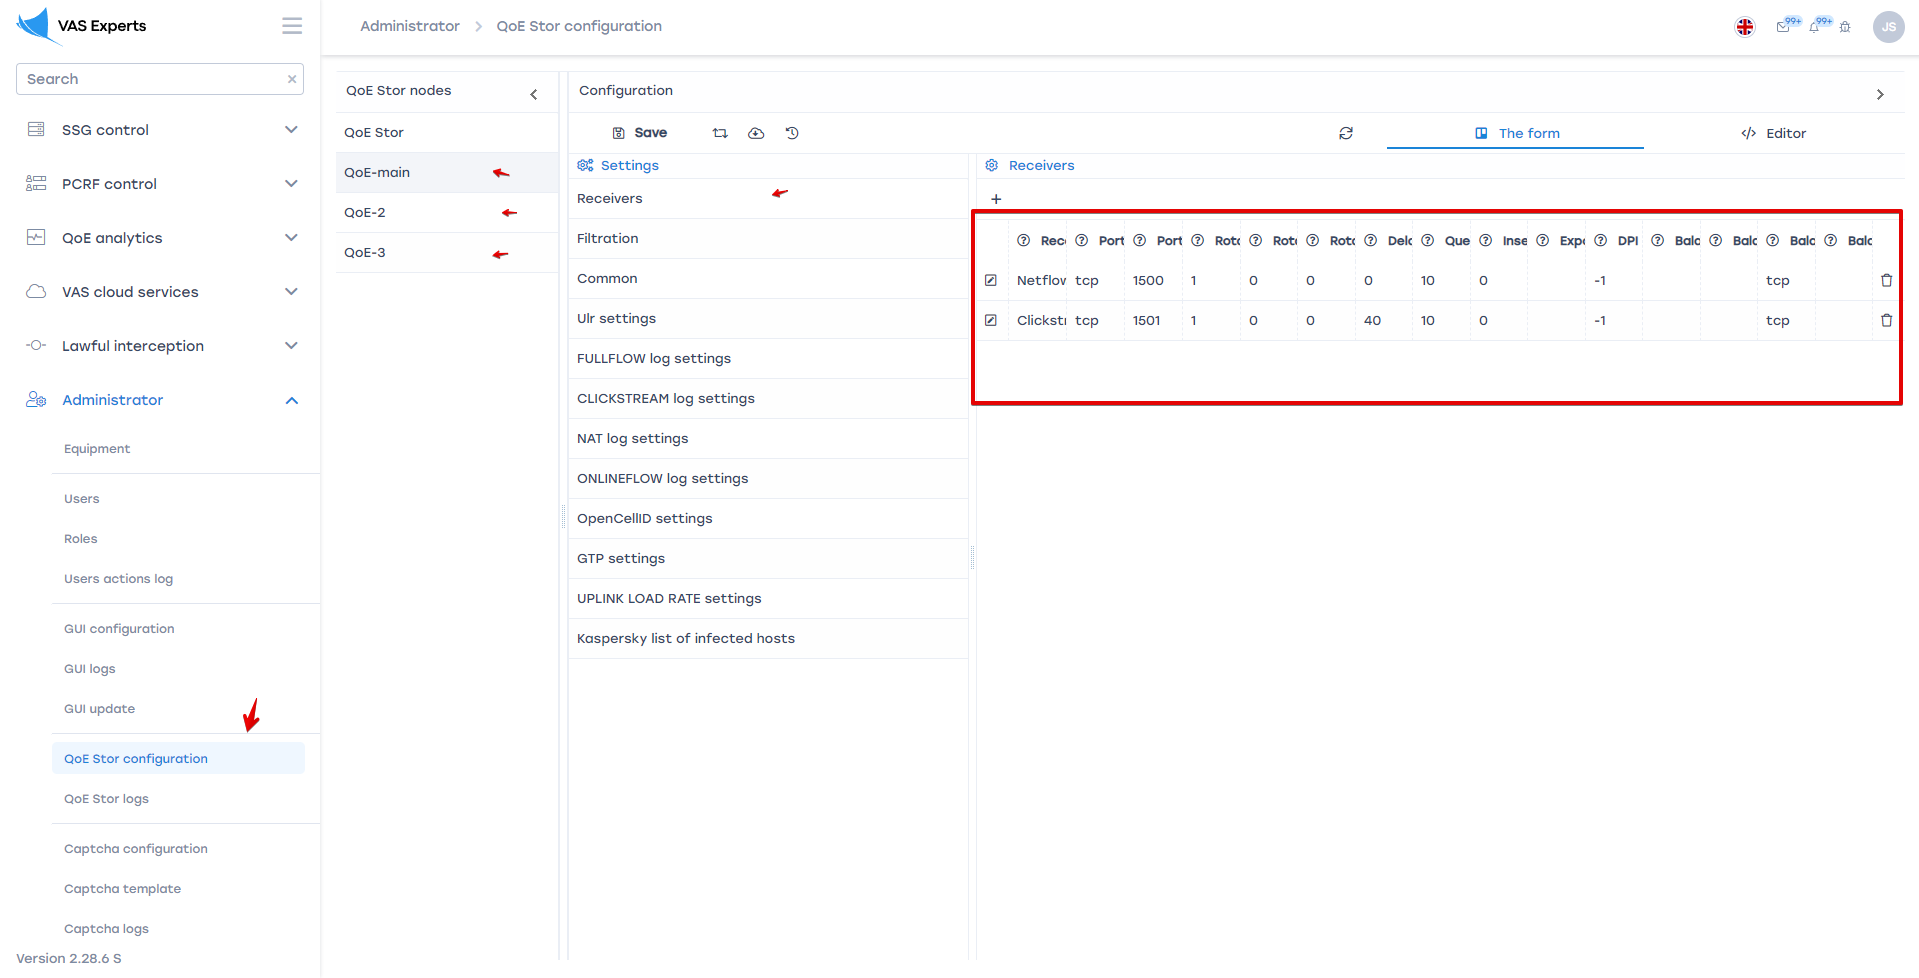The image size is (1919, 978).
Task: Click the Search input field
Action: [152, 79]
